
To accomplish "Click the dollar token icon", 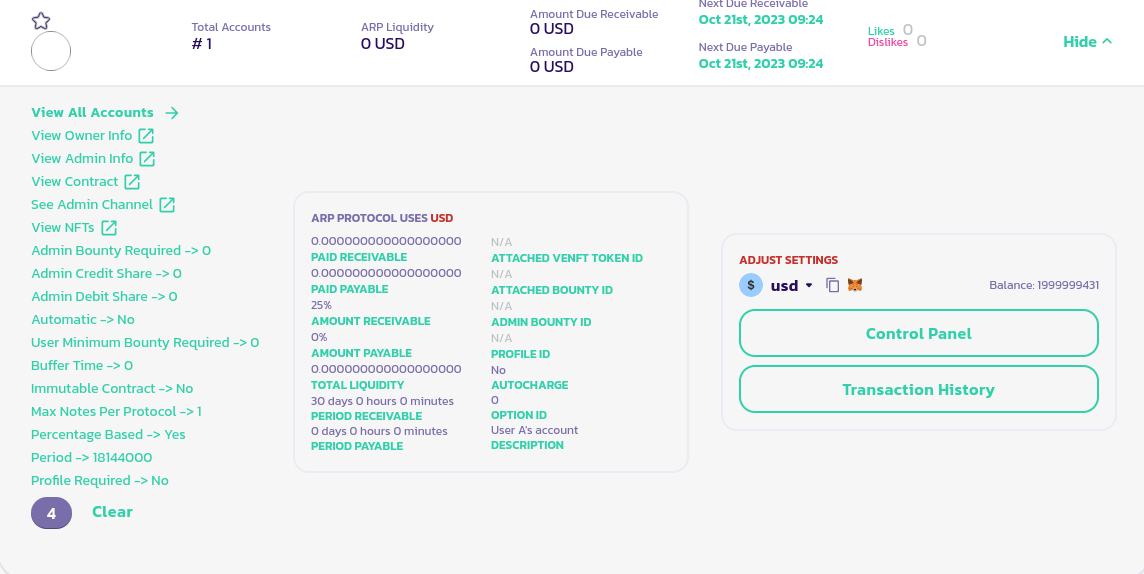I will (x=751, y=285).
